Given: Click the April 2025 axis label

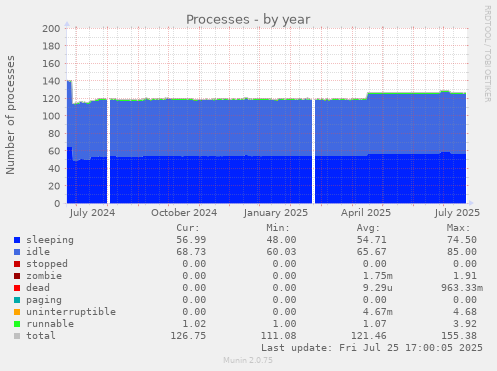Looking at the screenshot, I should coord(366,213).
